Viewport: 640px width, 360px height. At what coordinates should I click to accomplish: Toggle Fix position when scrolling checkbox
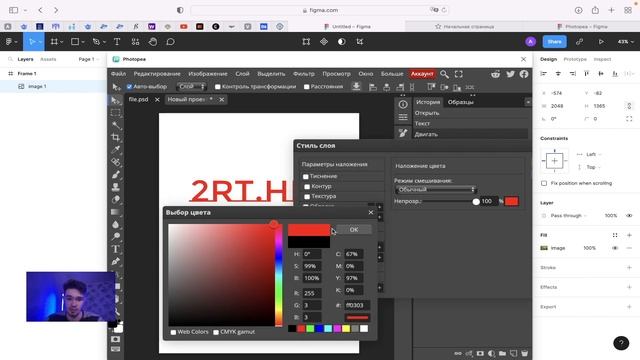point(544,183)
